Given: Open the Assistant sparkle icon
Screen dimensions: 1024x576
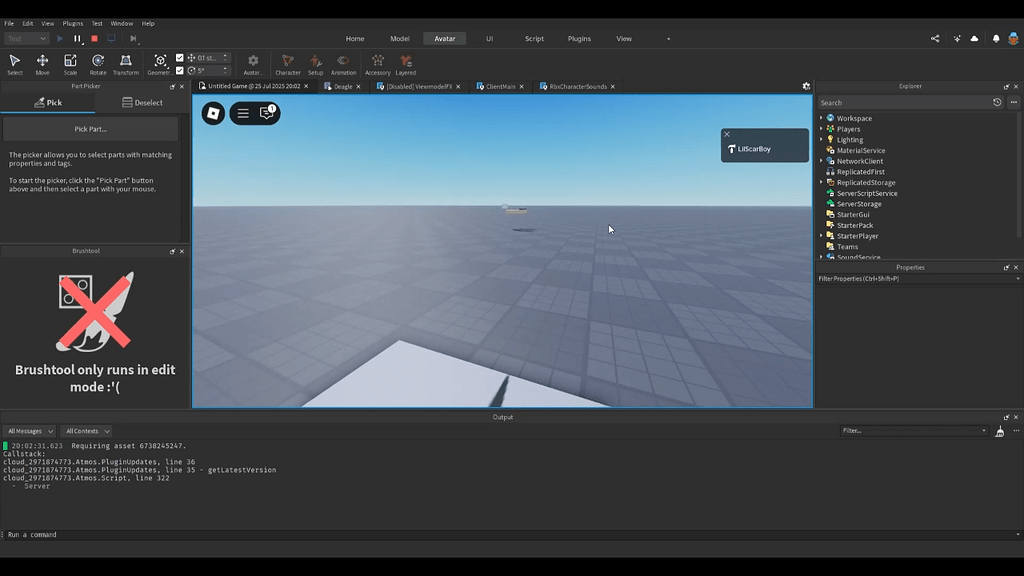Looking at the screenshot, I should click(x=957, y=39).
